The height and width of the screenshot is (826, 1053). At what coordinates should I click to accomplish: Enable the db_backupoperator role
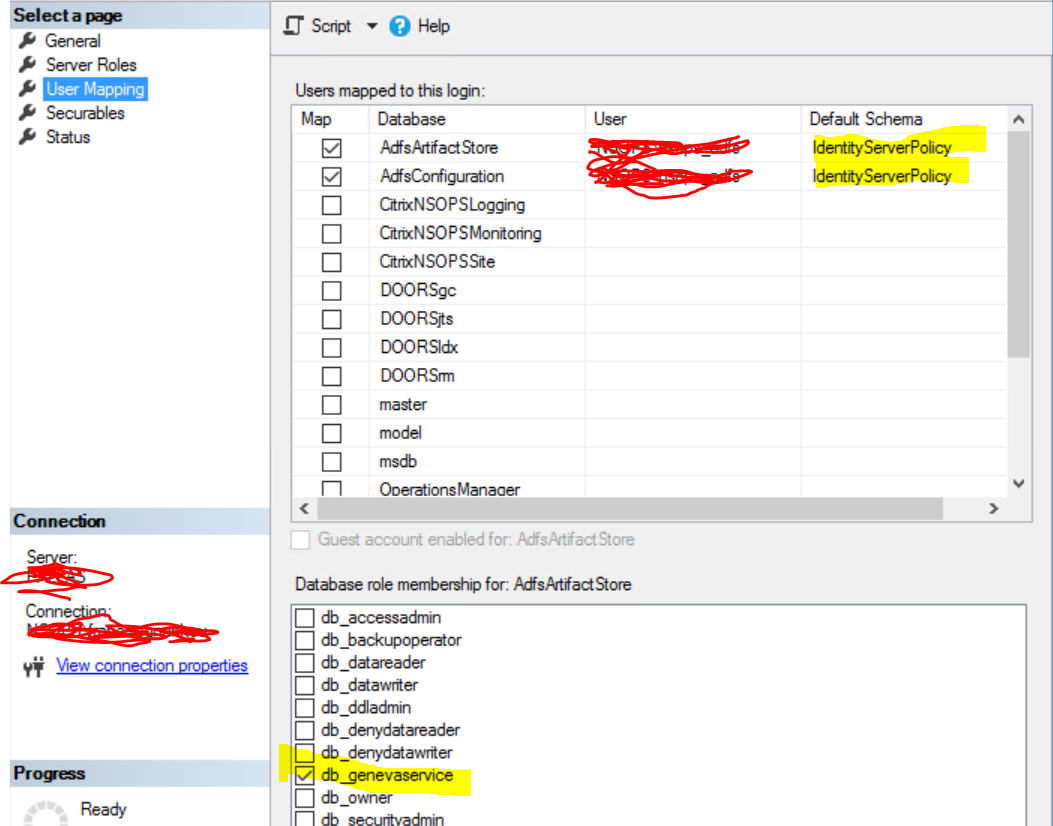305,640
